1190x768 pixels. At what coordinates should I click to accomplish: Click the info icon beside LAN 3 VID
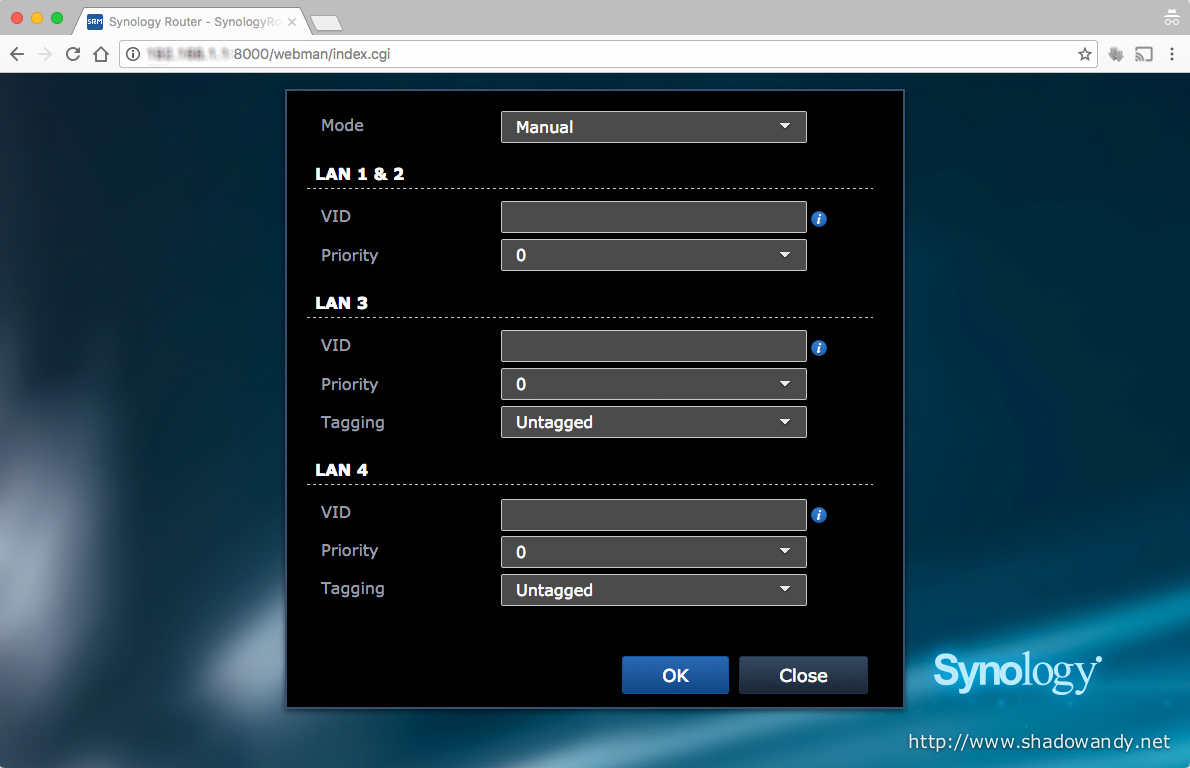coord(819,348)
